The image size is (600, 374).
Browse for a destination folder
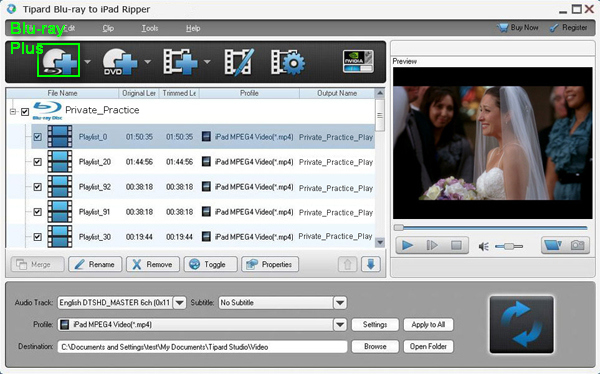[x=375, y=346]
